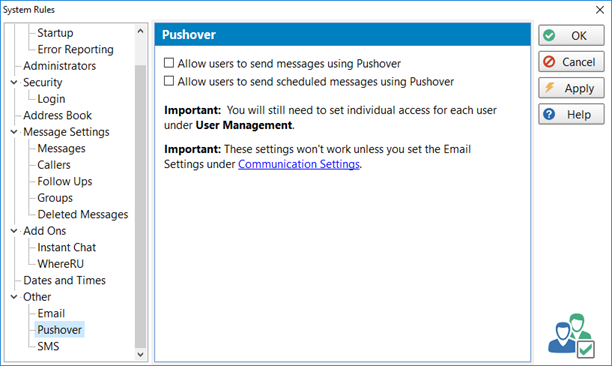Select Error Reporting in the tree

(x=75, y=49)
